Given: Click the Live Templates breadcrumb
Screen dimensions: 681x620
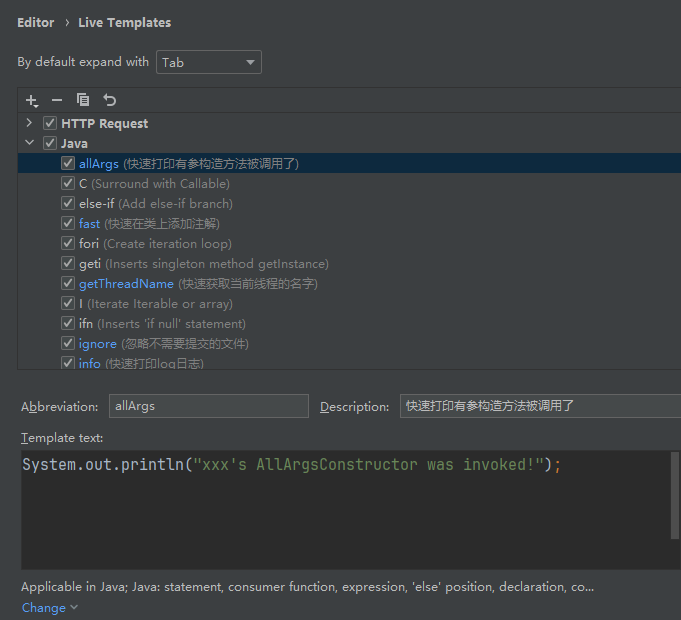Looking at the screenshot, I should click(125, 23).
